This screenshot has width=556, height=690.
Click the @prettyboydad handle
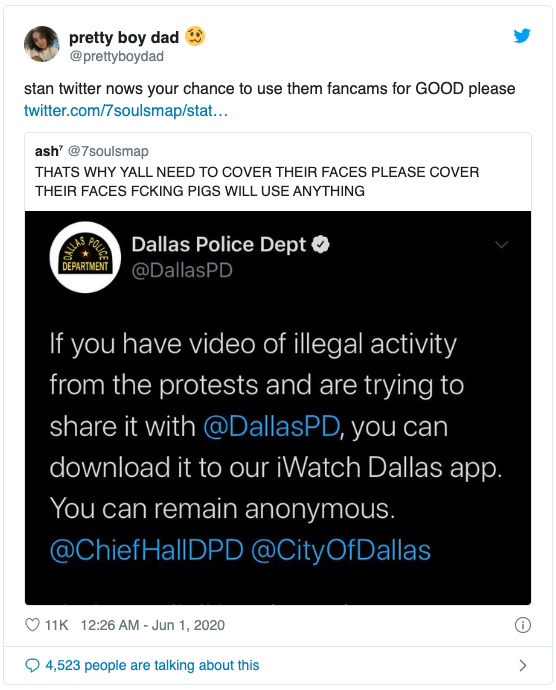[x=117, y=56]
